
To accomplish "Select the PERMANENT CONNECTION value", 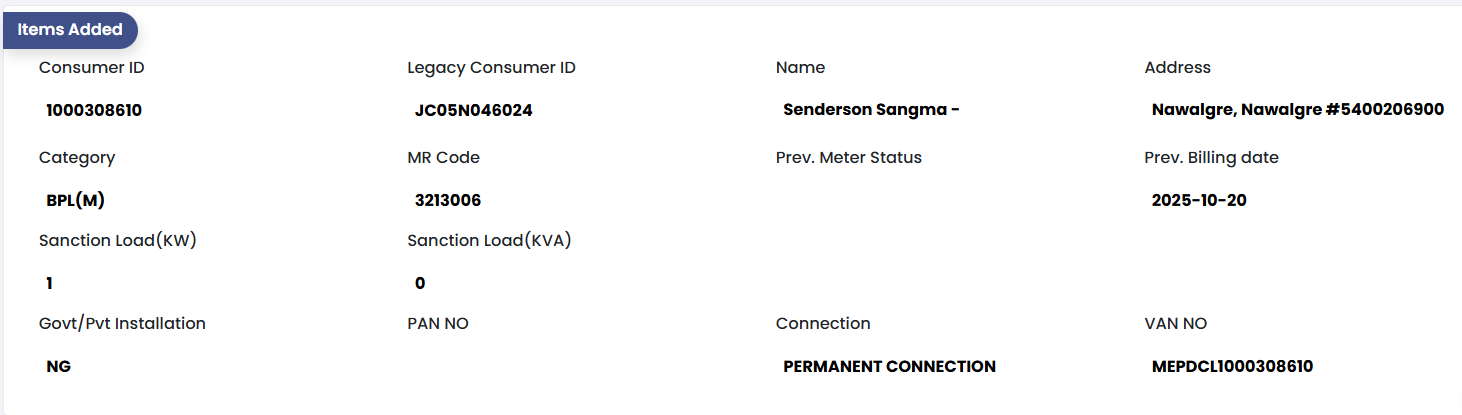I will [889, 367].
